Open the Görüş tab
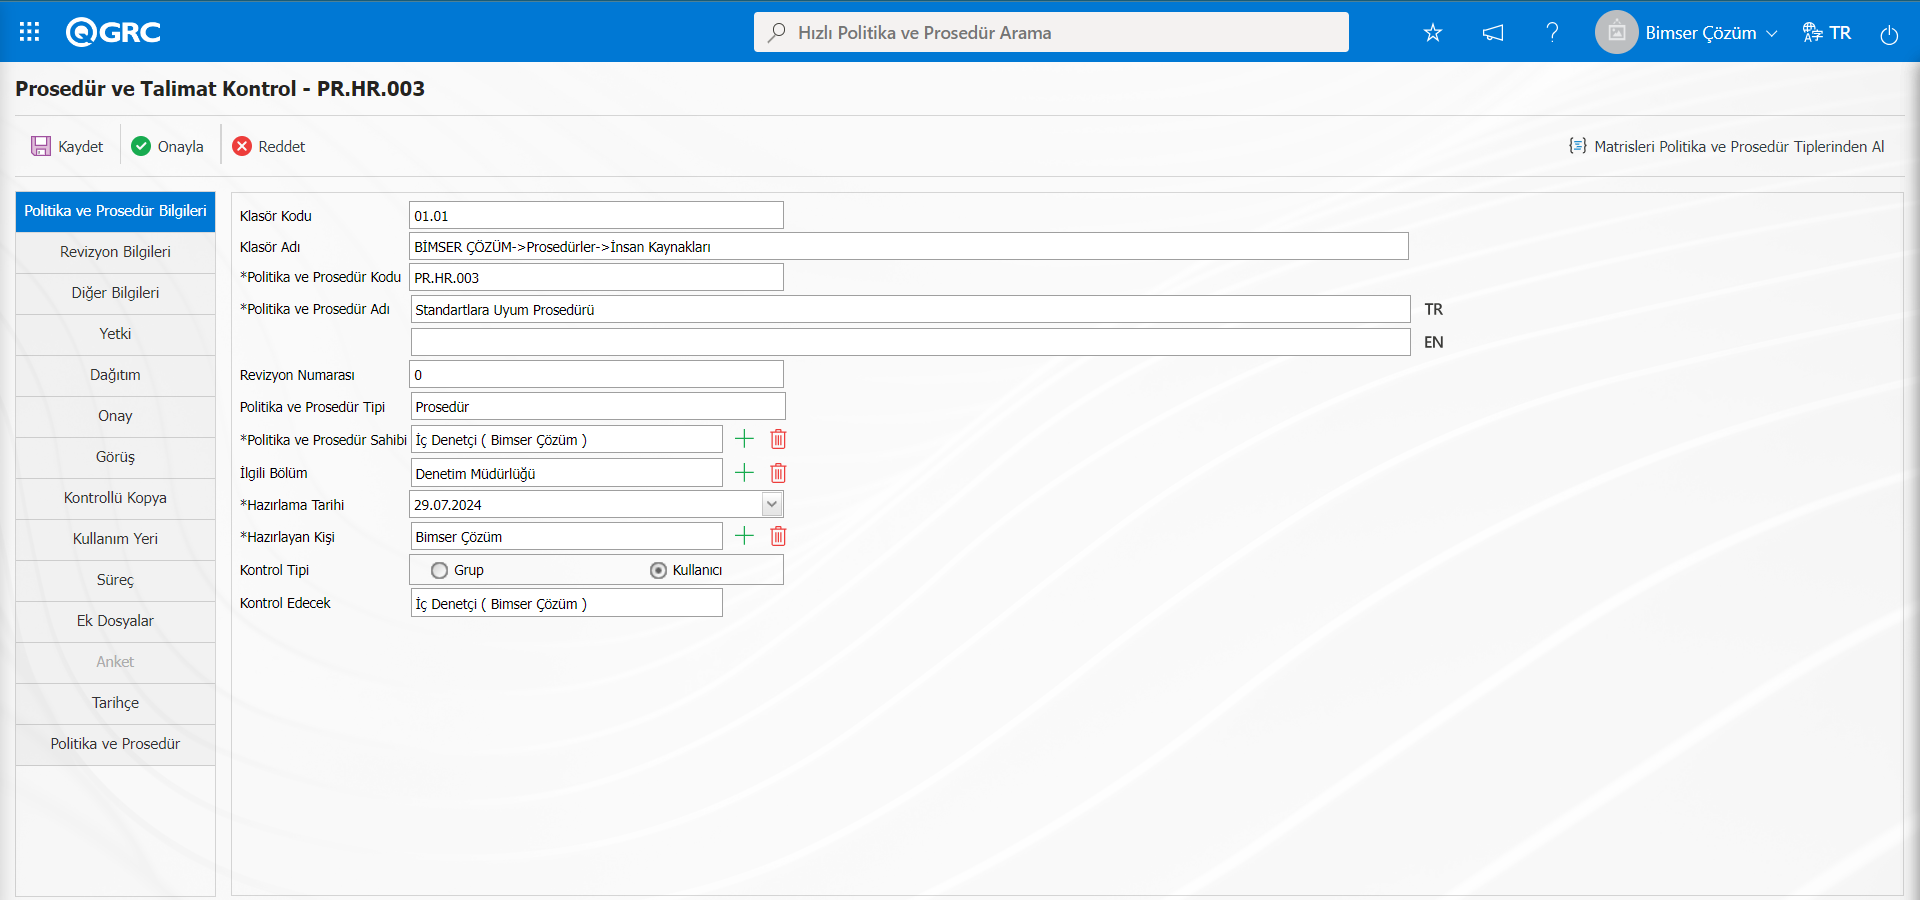This screenshot has height=900, width=1920. click(x=115, y=457)
